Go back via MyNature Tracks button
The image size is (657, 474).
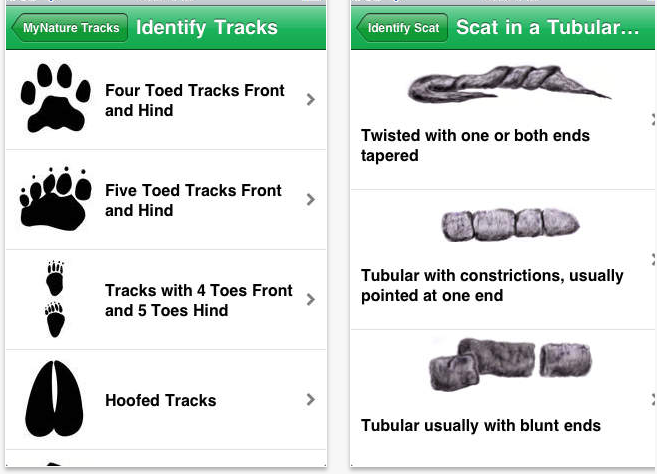[70, 28]
